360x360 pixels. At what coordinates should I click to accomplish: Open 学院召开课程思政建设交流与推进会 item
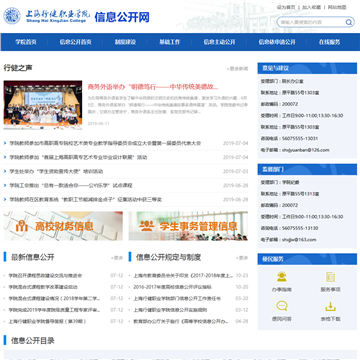(45, 276)
